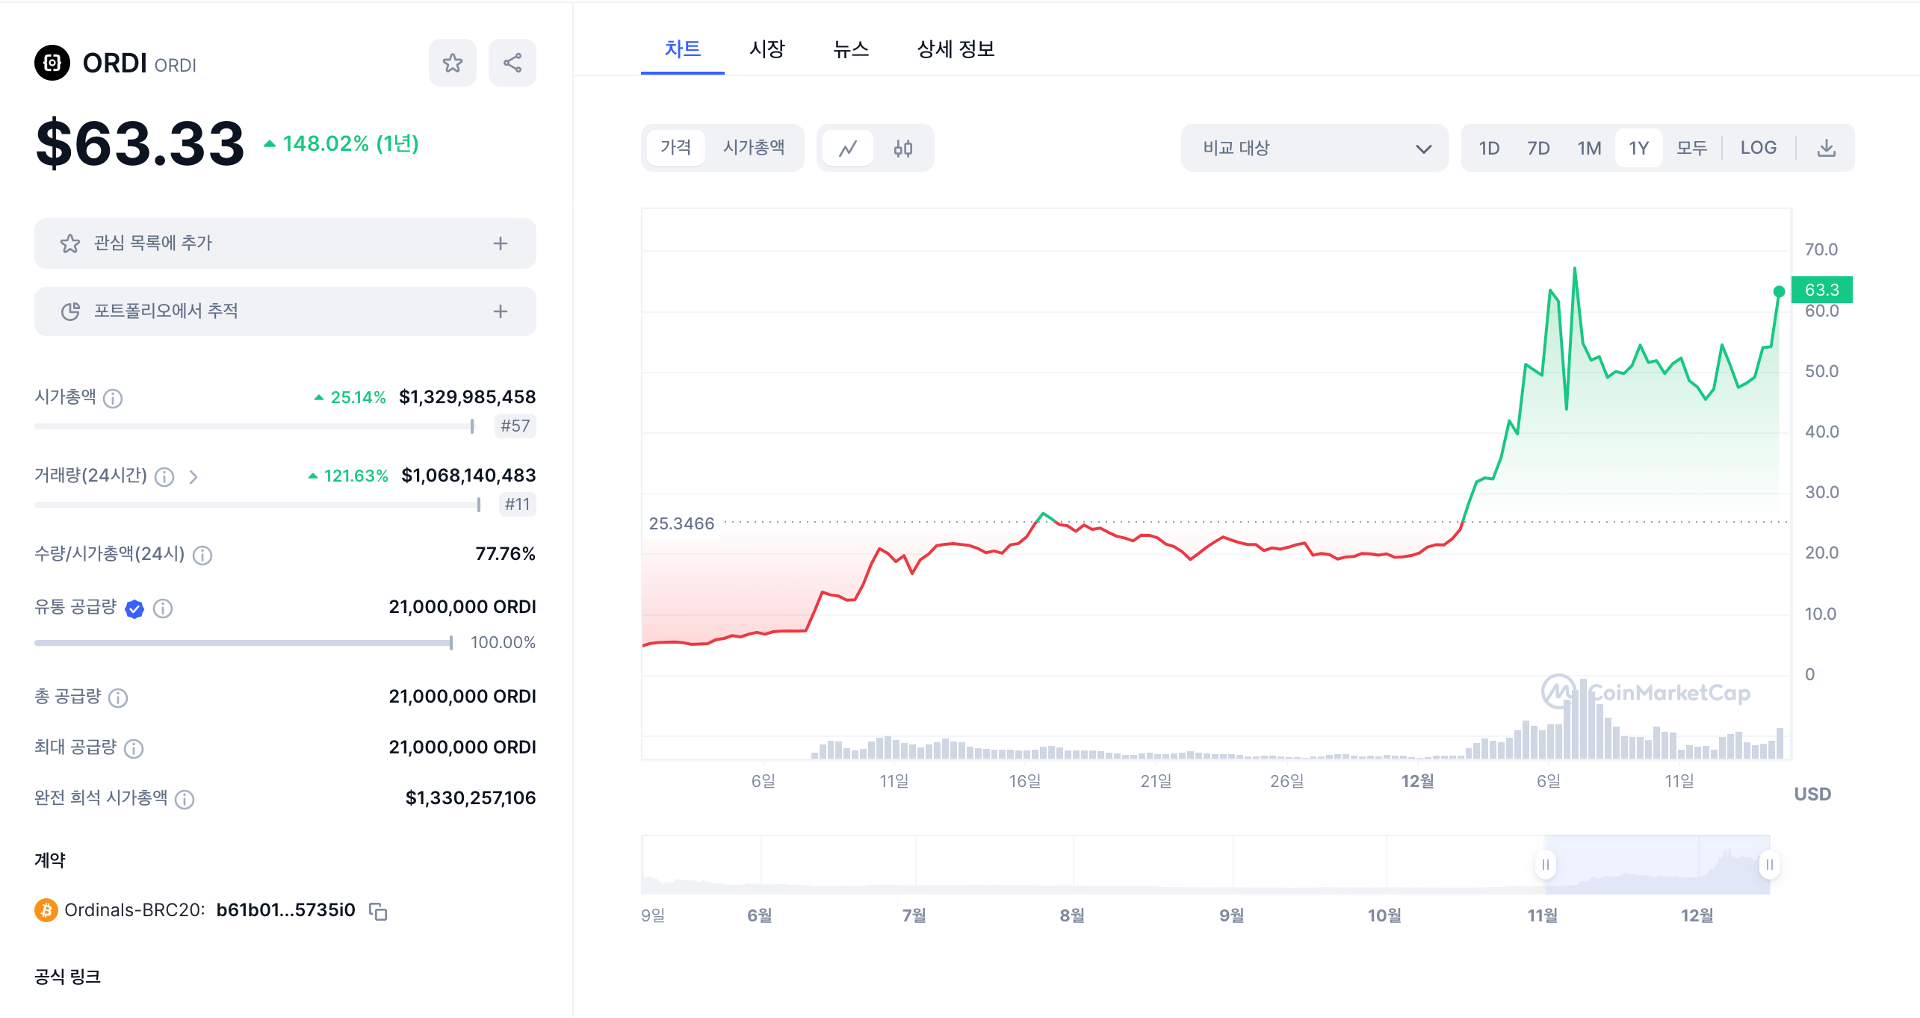Open the 상세 정보 tab

click(x=955, y=48)
